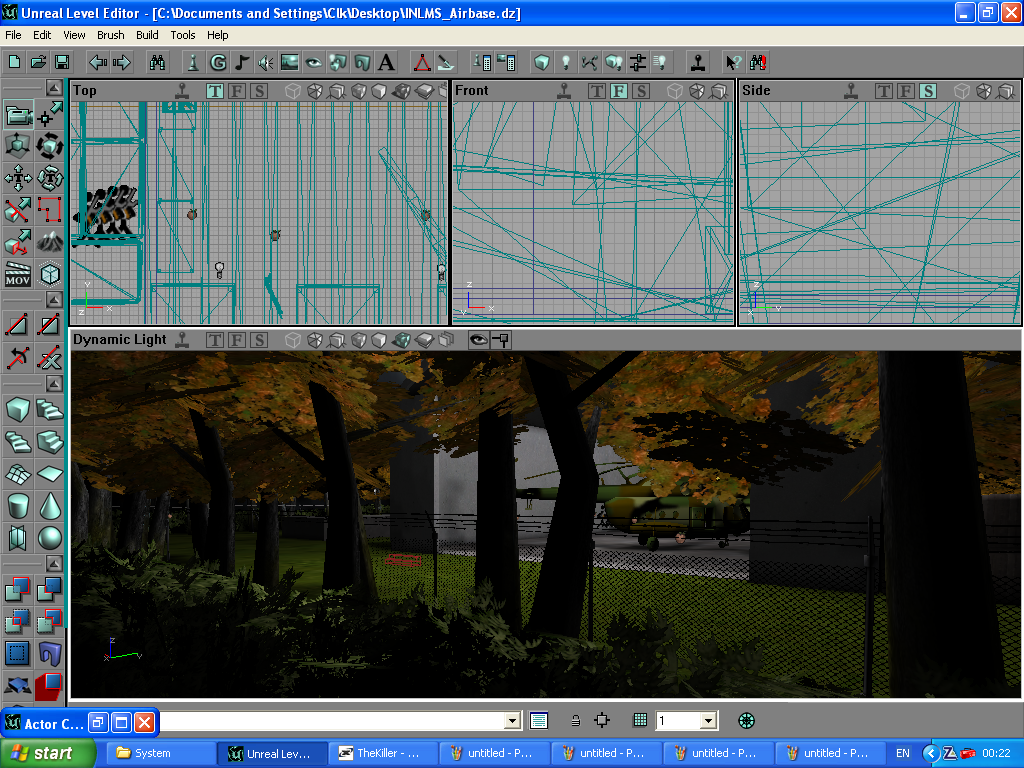The image size is (1024, 768).
Task: Open the grid size dropdown showing 1
Action: 708,720
